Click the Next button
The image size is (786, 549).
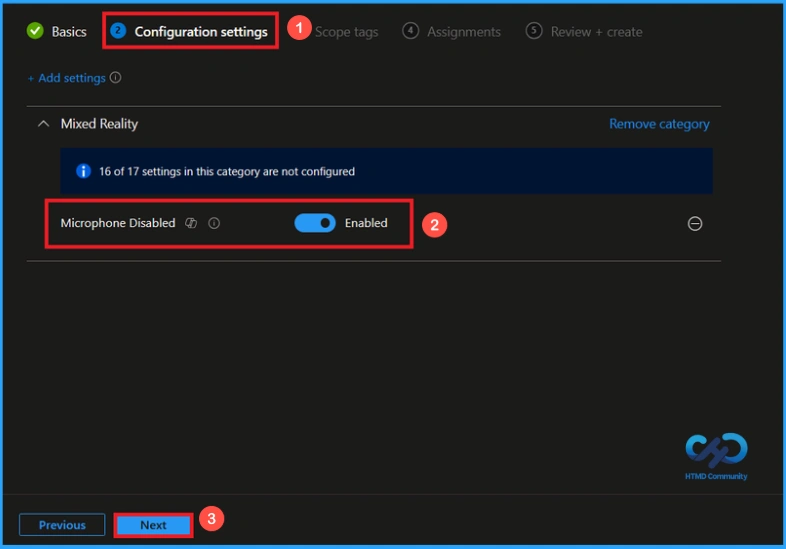click(153, 525)
